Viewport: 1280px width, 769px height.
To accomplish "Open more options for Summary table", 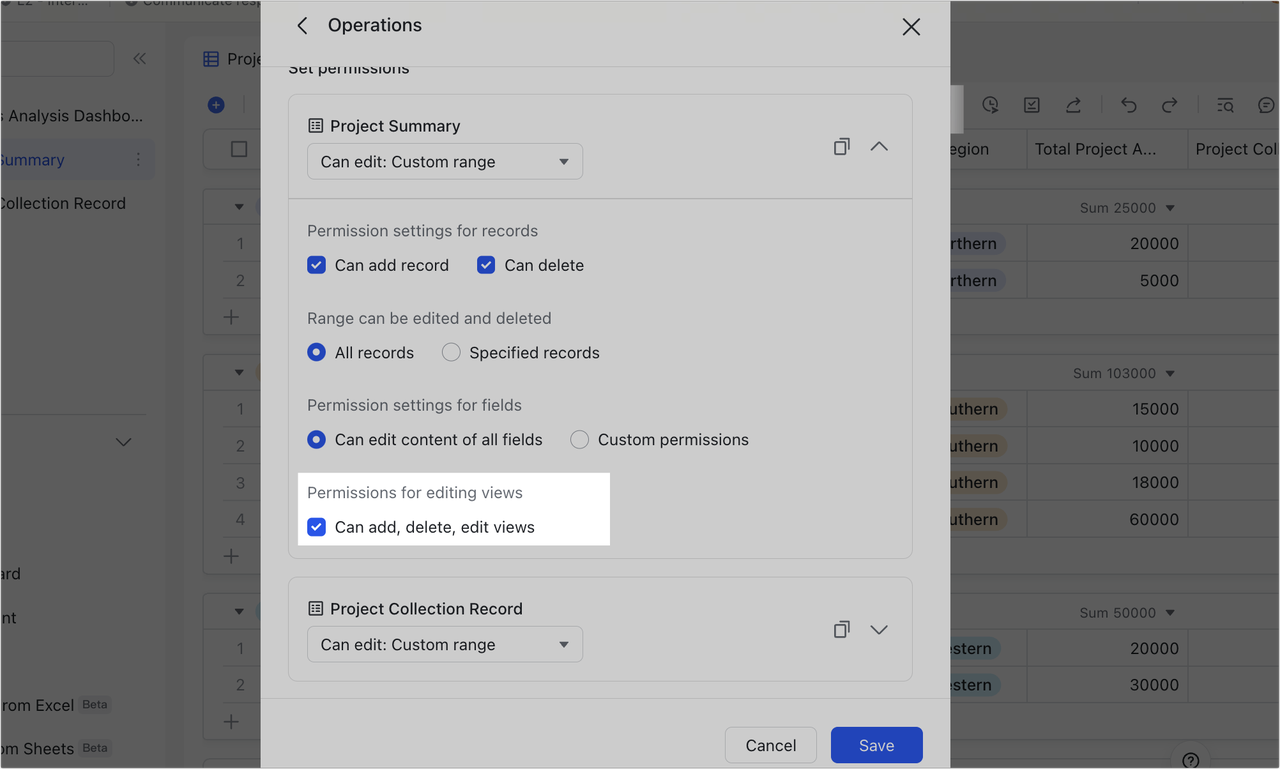I will (x=138, y=160).
